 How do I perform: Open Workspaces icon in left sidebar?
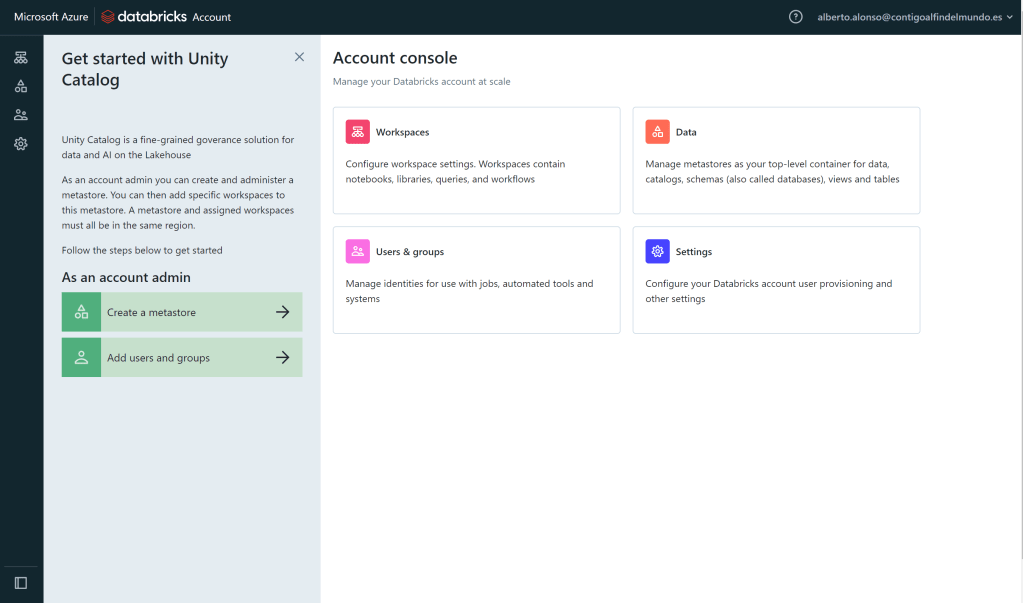(21, 57)
